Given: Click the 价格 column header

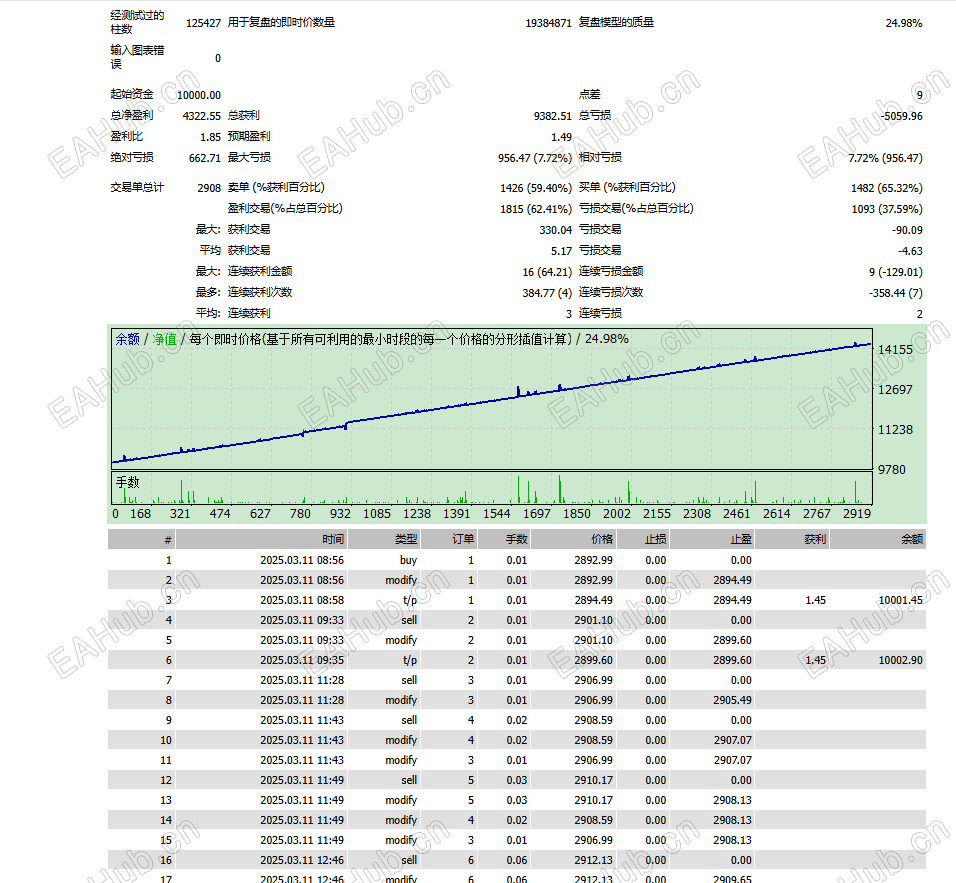Looking at the screenshot, I should [x=602, y=539].
